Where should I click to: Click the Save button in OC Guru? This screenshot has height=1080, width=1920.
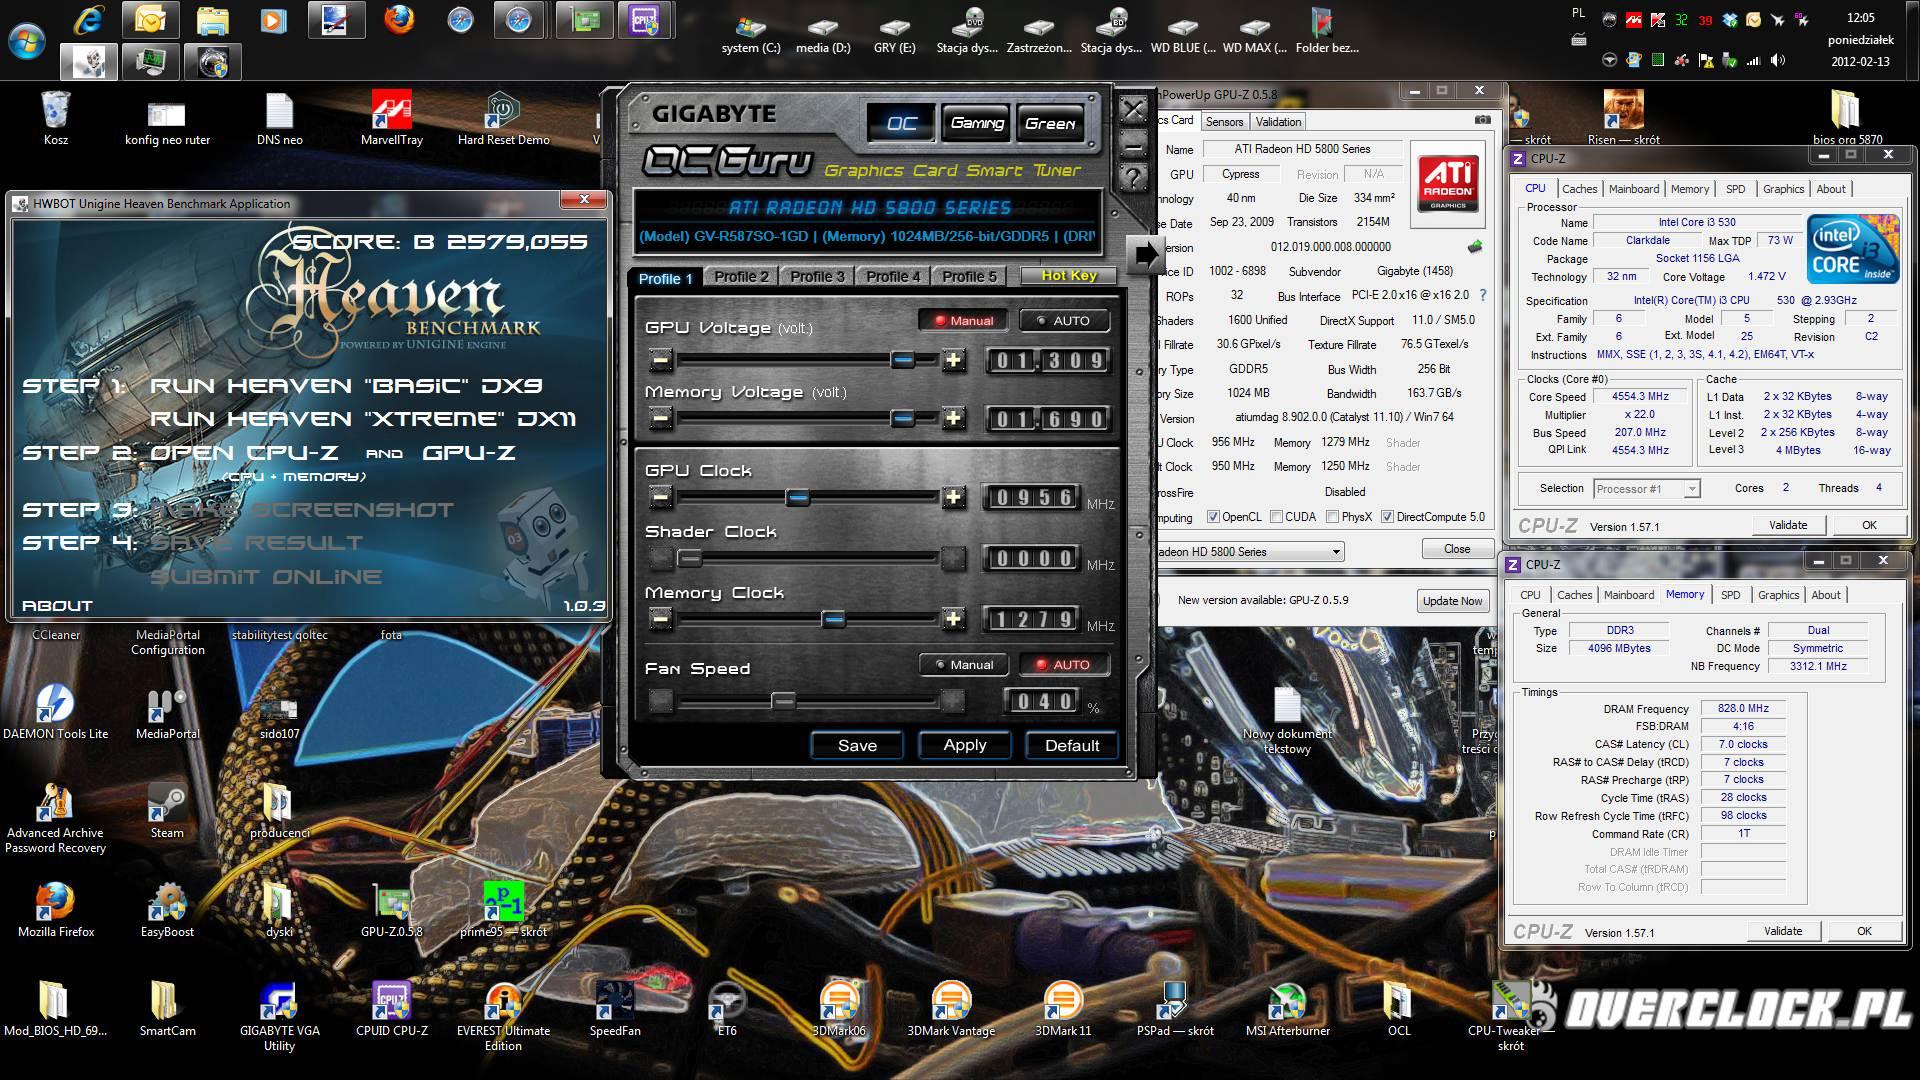point(857,745)
